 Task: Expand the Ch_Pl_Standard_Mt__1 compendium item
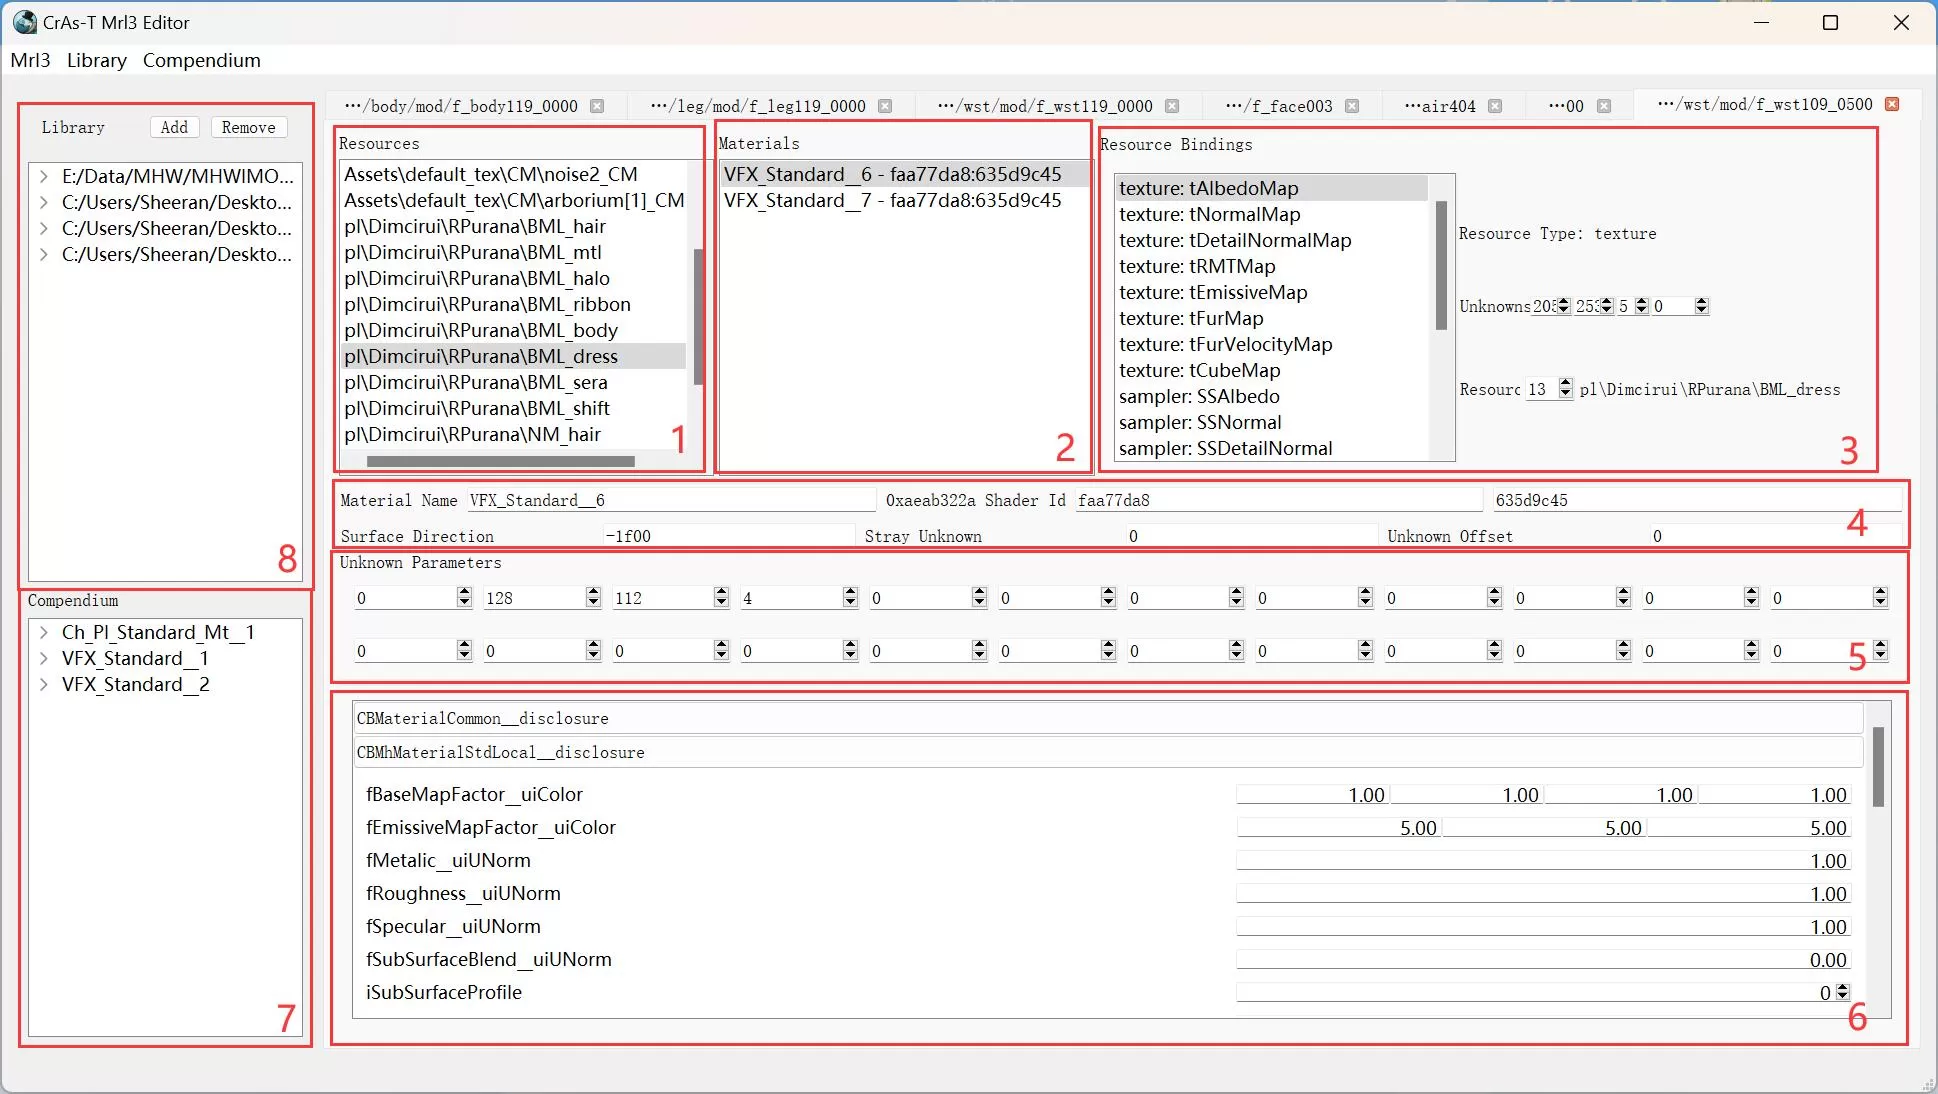(x=44, y=632)
